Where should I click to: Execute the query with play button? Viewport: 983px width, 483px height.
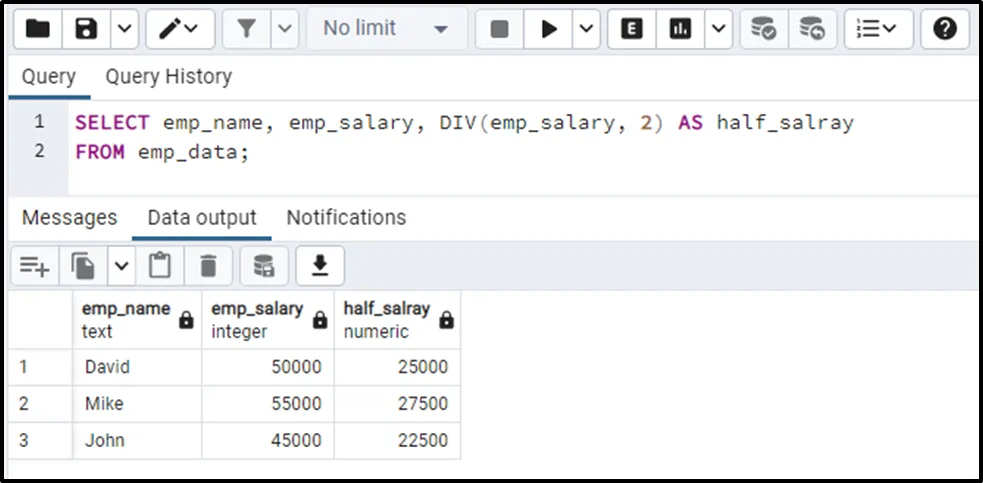pos(549,29)
